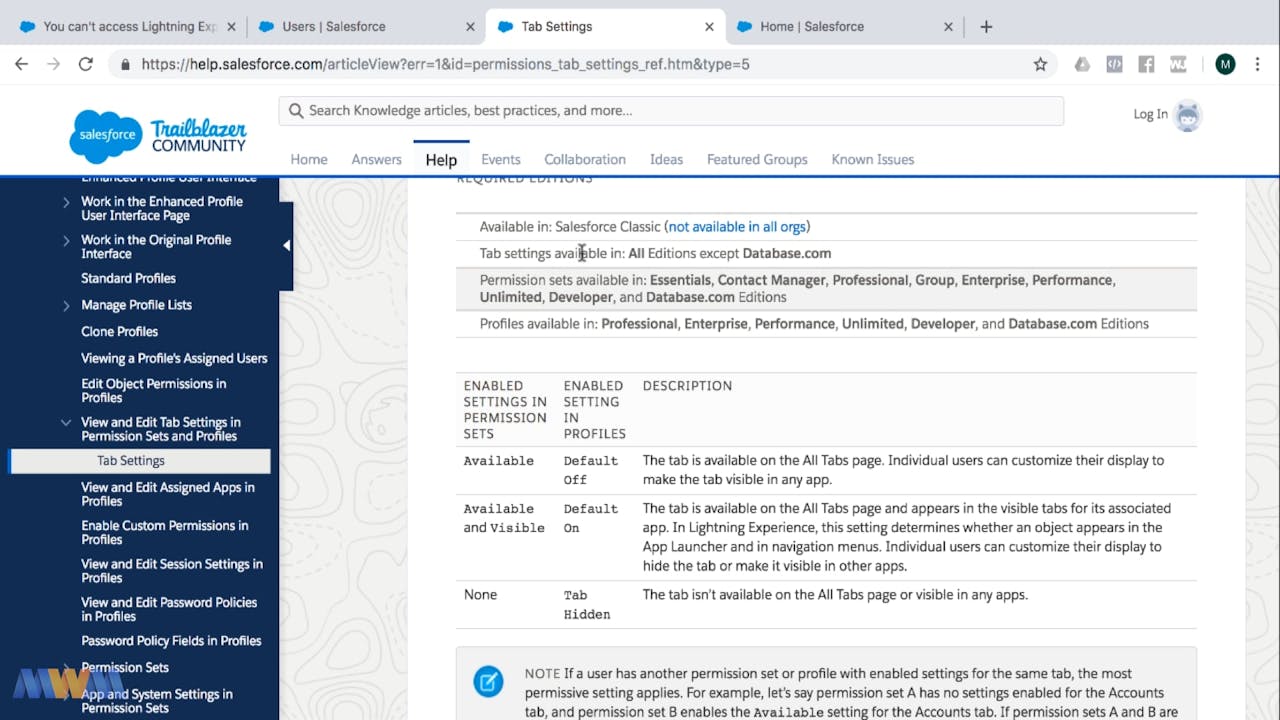Click the browser reload icon
1280x720 pixels.
pos(86,64)
